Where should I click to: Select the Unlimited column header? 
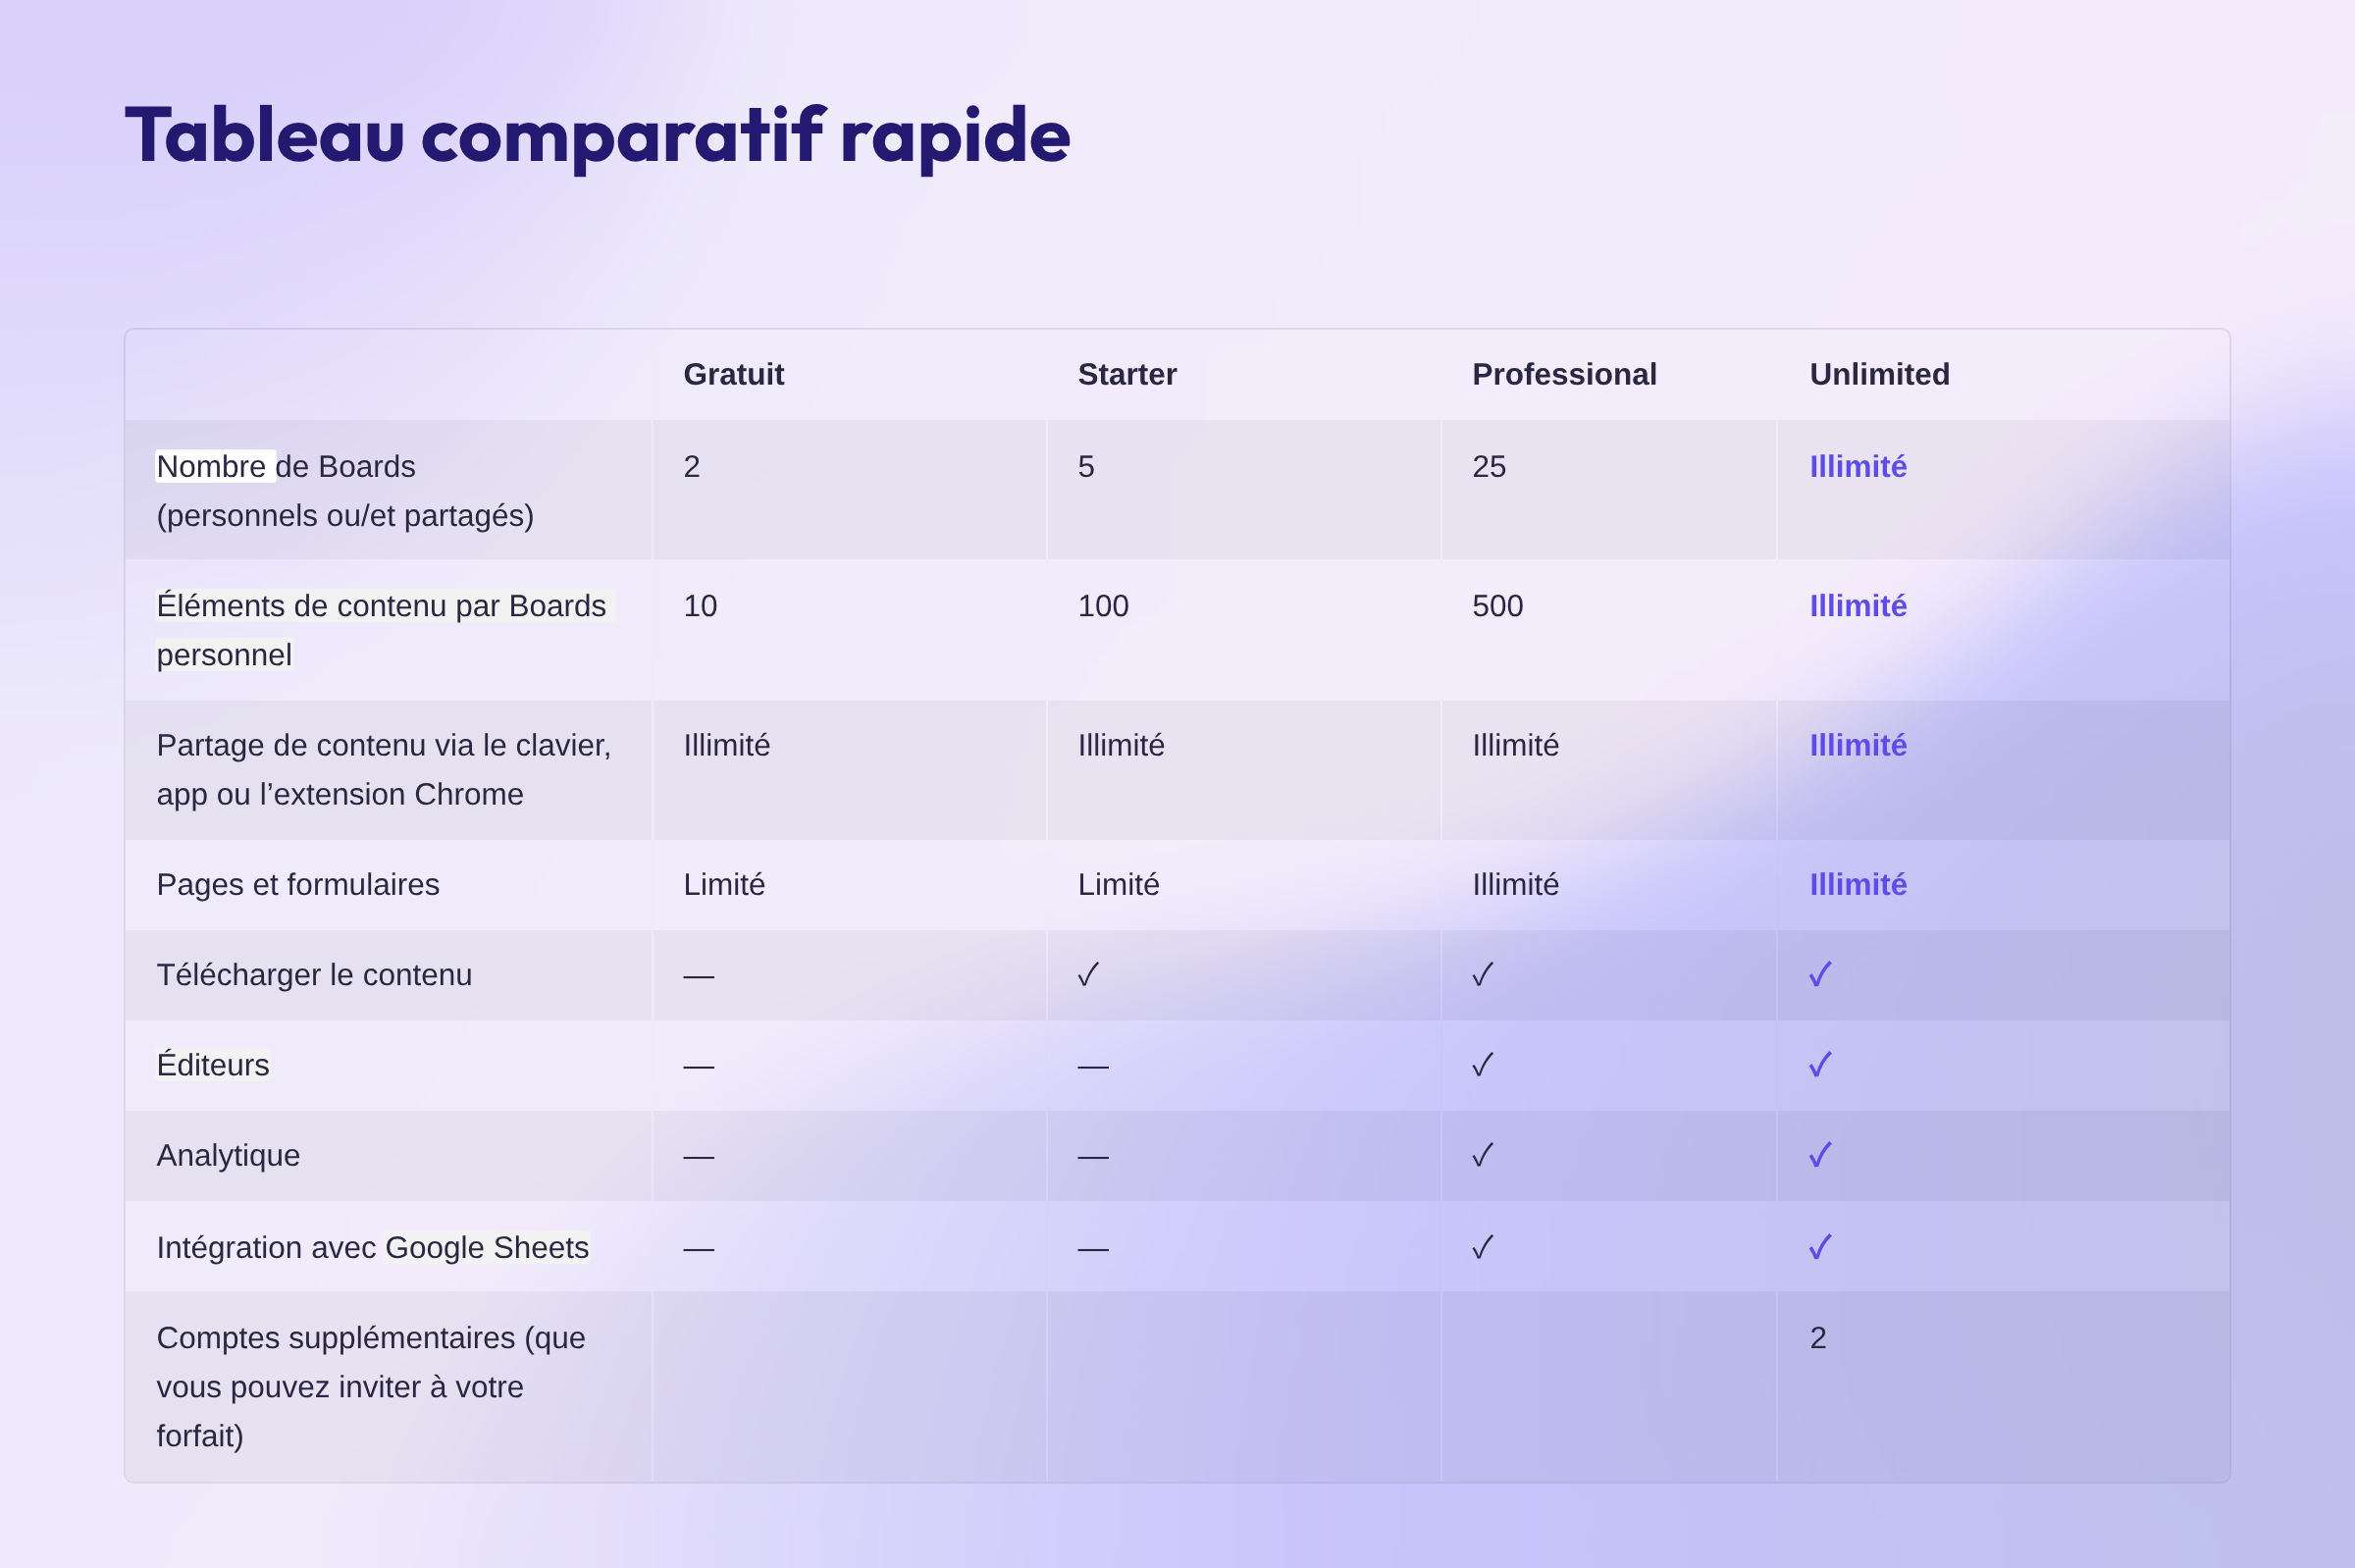[x=1879, y=374]
